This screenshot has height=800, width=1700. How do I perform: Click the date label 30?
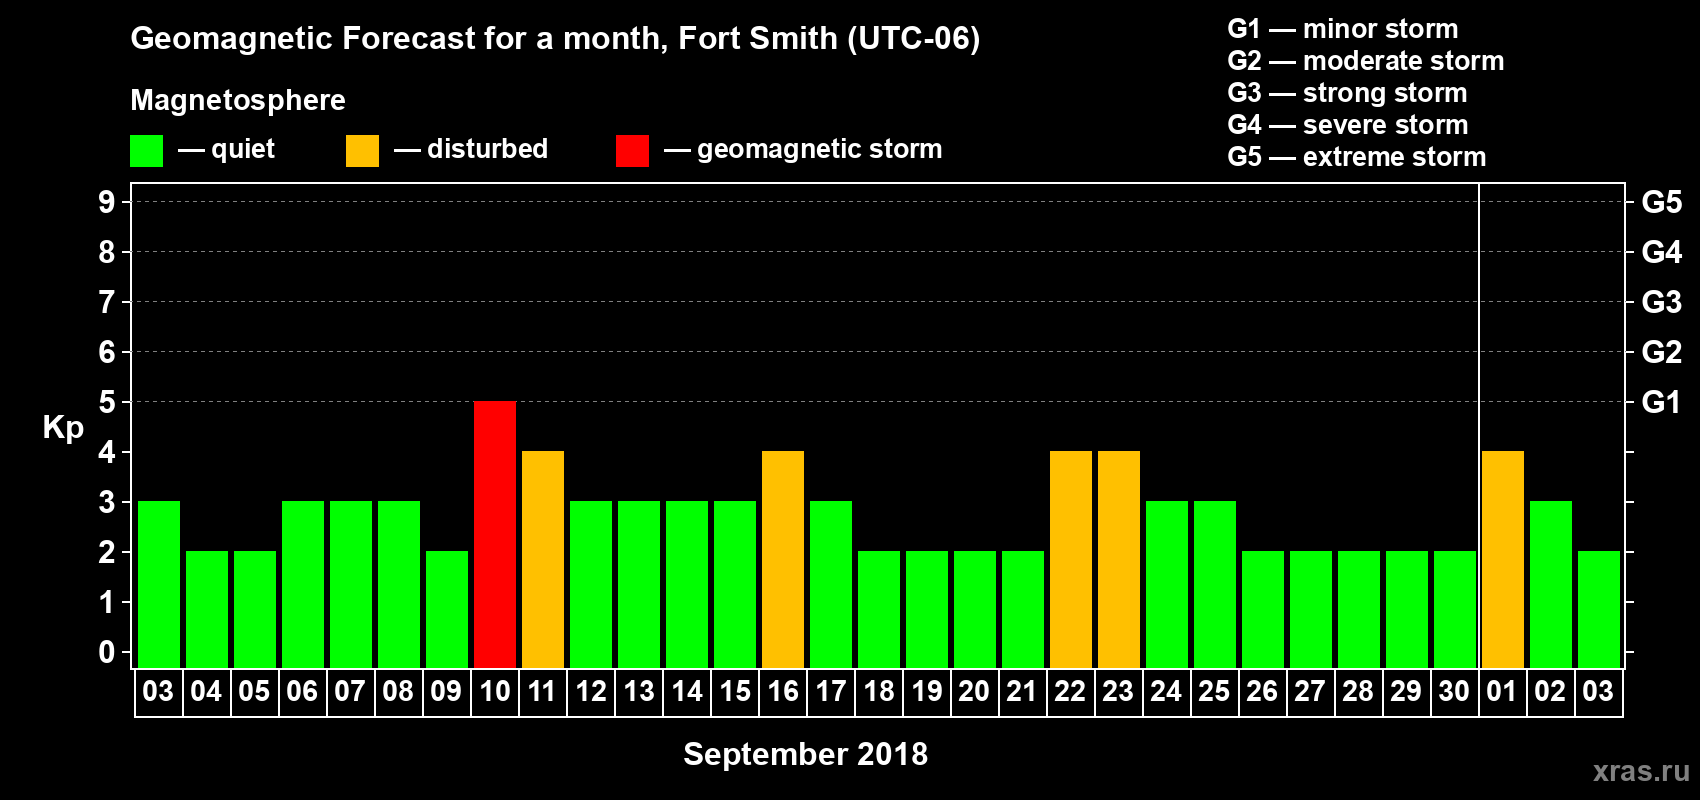[x=1454, y=692]
